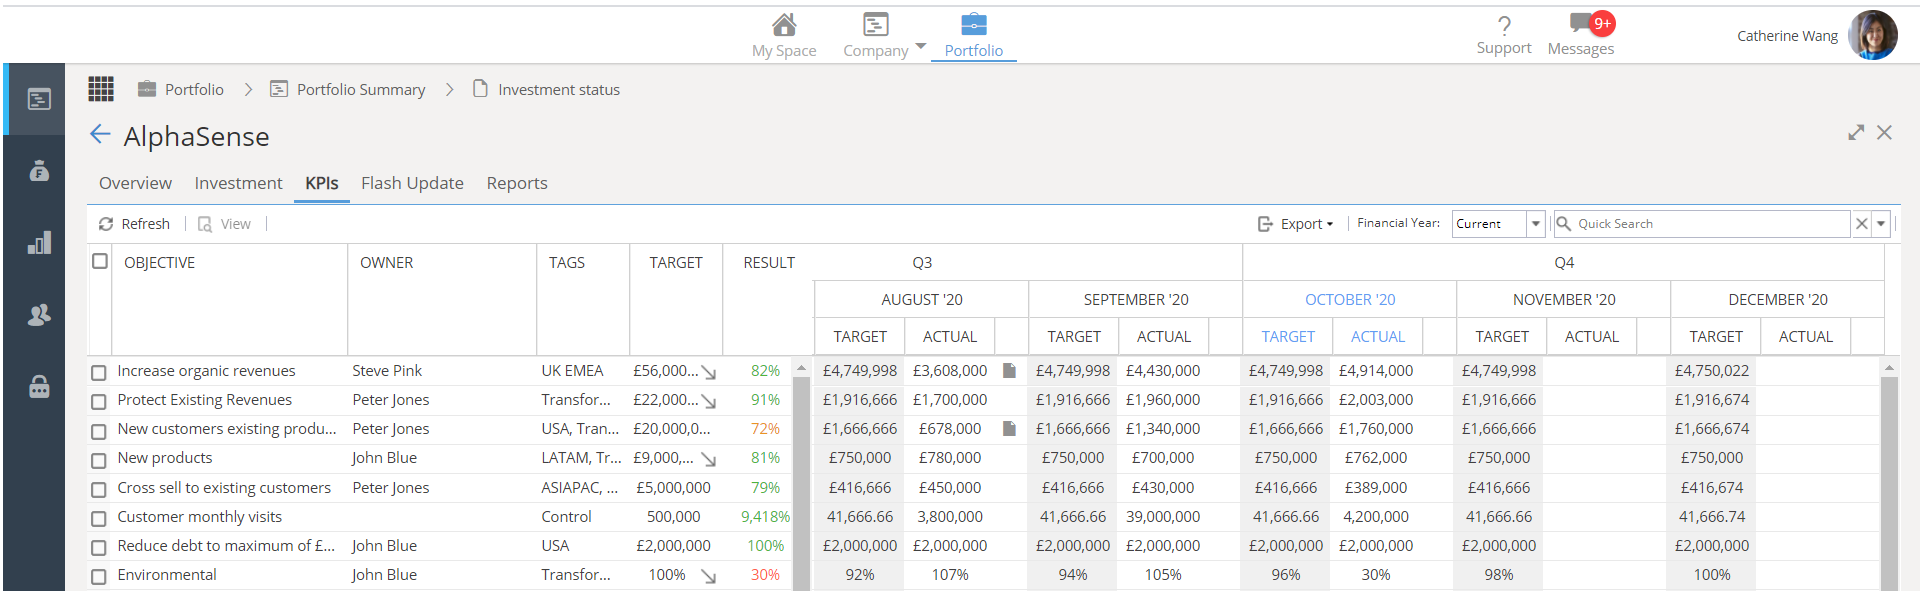Click October actual £4,914,000 cell
1920x591 pixels.
[1376, 370]
